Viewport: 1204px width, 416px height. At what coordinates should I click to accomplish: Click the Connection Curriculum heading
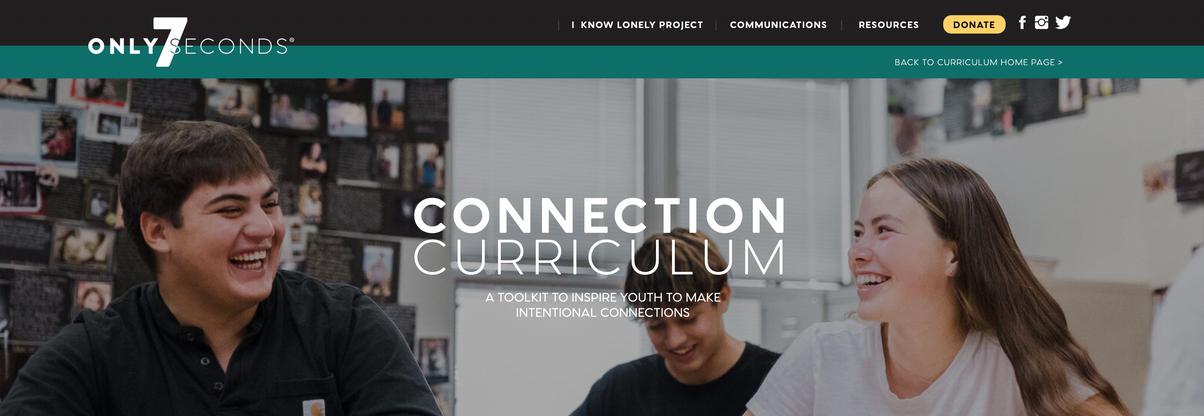(600, 236)
